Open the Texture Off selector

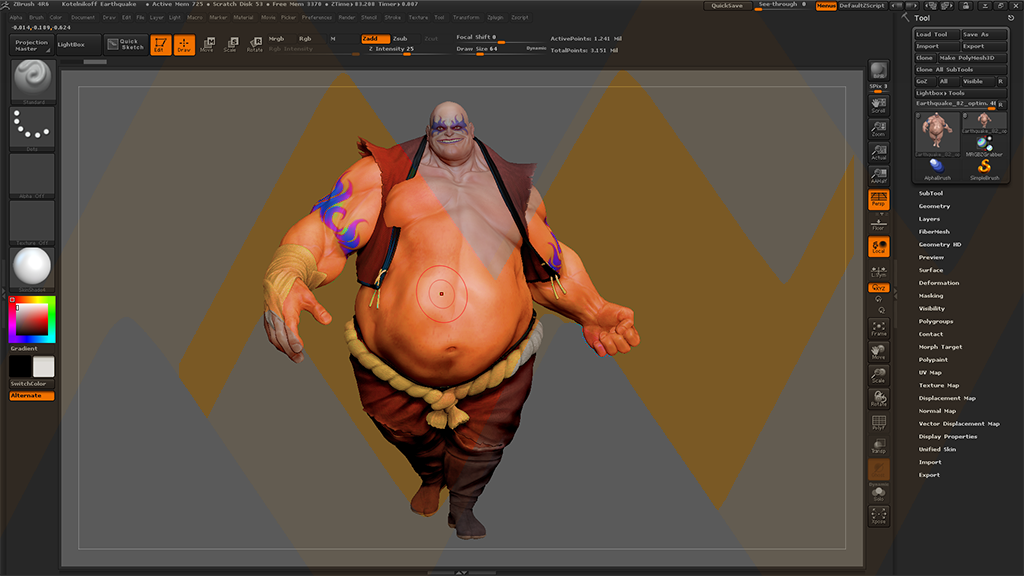pos(32,223)
